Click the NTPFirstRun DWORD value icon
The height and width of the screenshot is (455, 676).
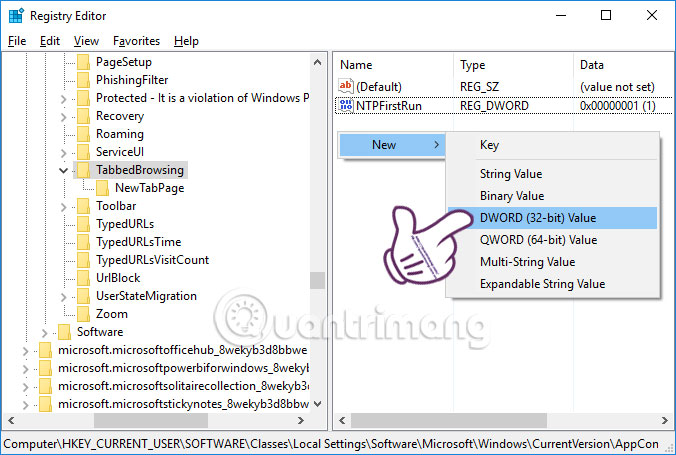click(346, 106)
